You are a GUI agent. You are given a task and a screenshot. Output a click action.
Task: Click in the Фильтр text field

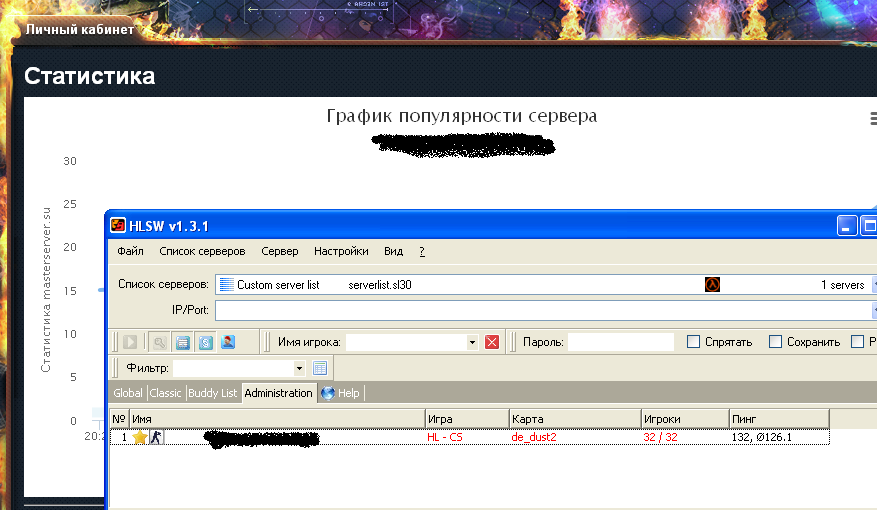(x=233, y=368)
